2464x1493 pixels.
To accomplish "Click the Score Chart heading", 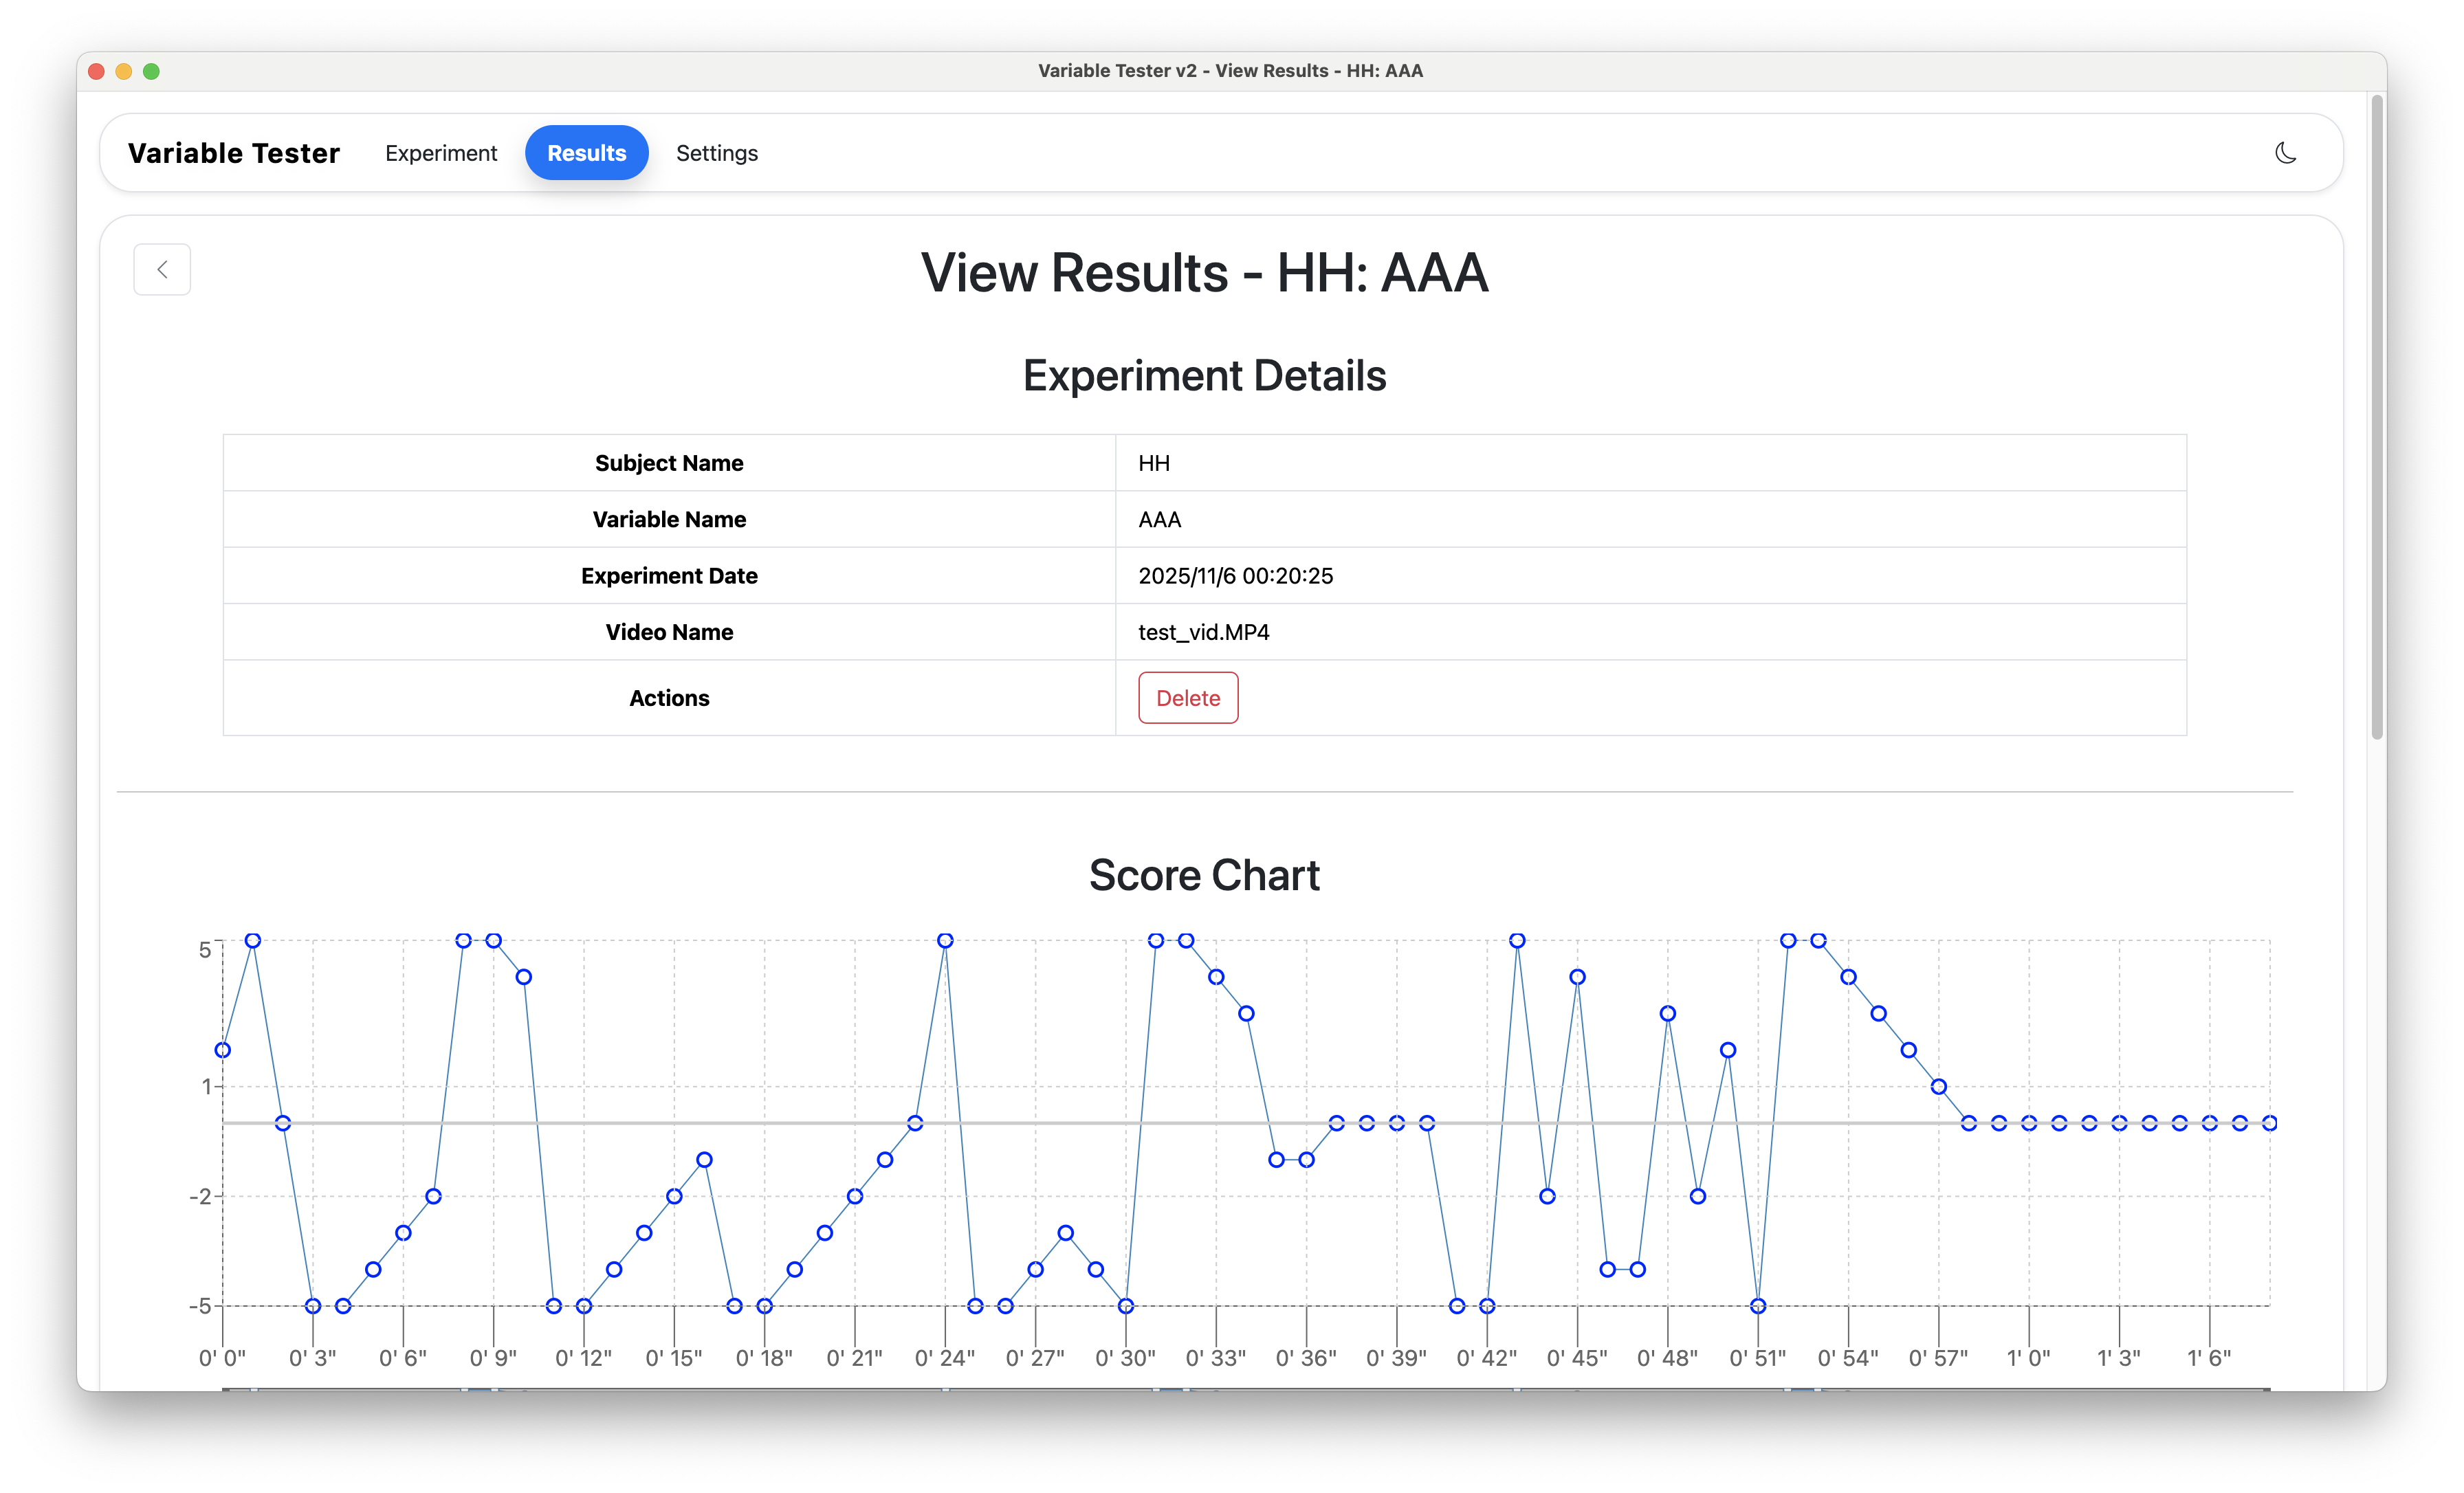I will point(1204,875).
